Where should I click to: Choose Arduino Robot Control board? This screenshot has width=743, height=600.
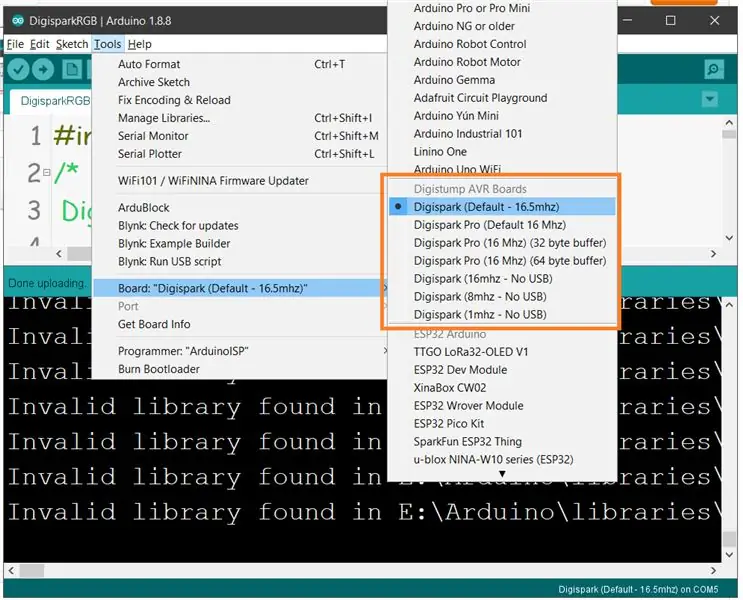(x=502, y=44)
